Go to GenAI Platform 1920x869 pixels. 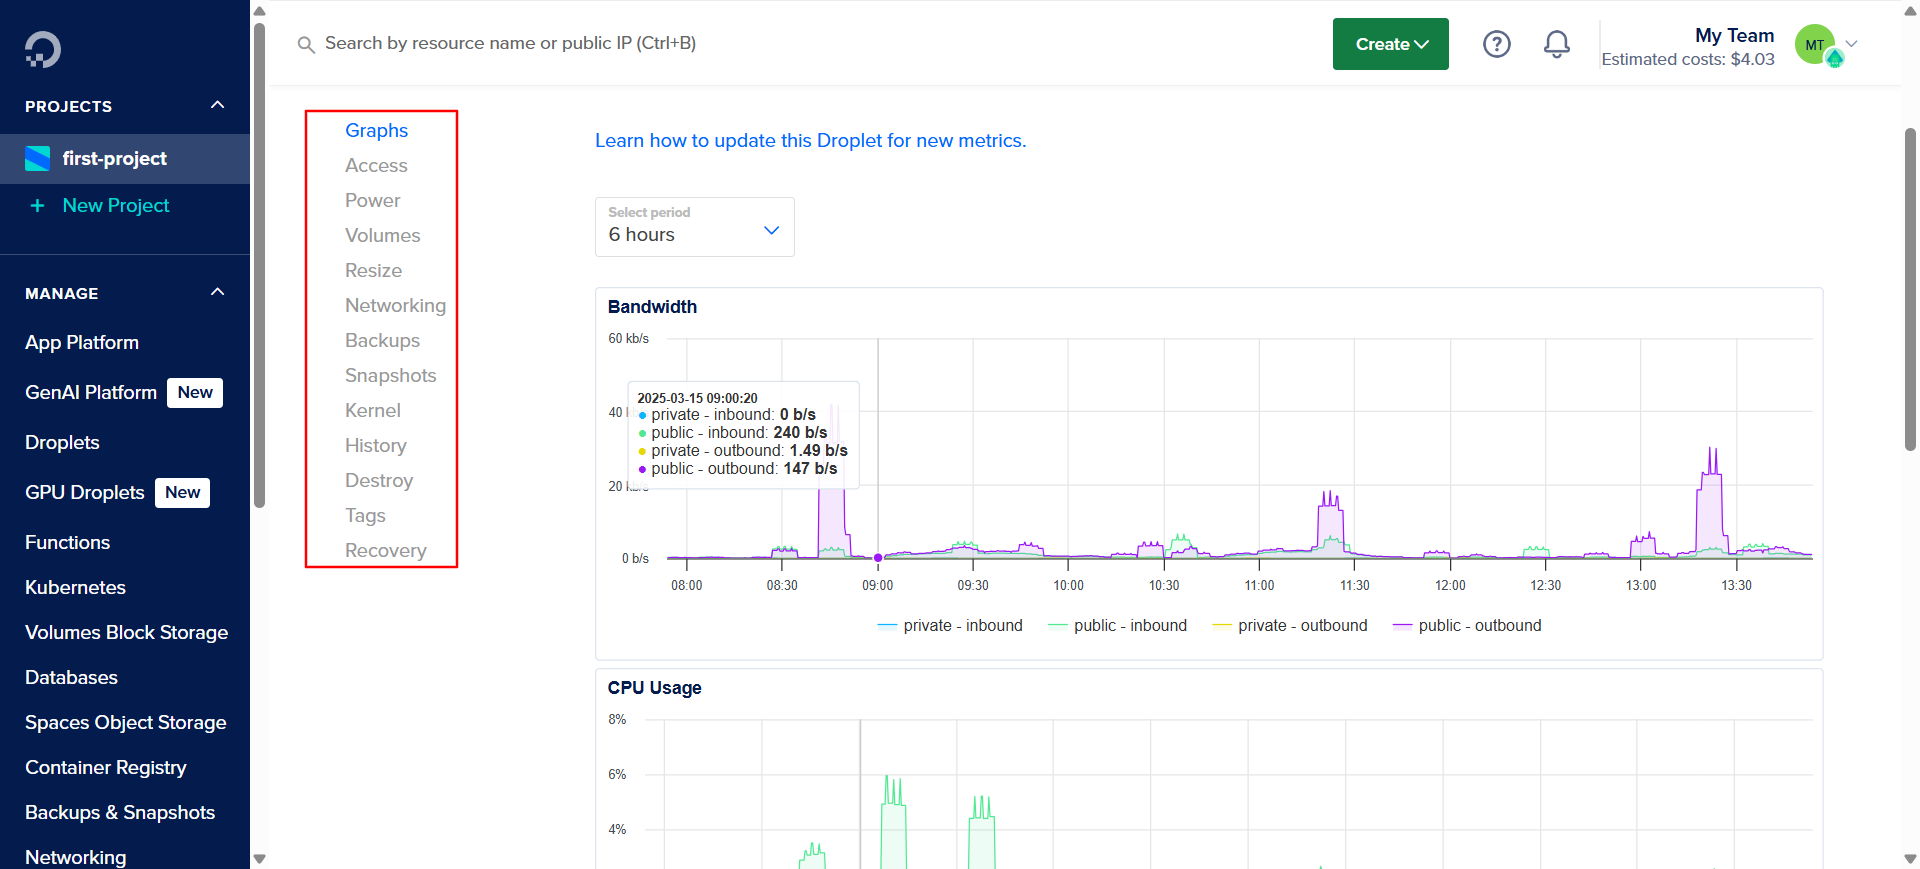[x=91, y=392]
